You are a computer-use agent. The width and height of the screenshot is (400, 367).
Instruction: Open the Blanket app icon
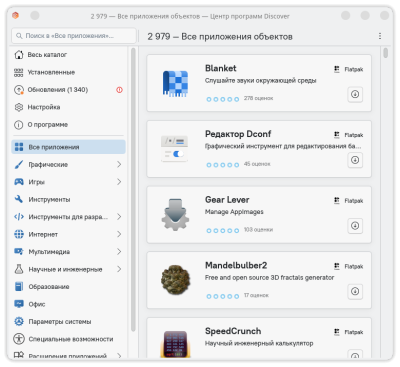175,83
